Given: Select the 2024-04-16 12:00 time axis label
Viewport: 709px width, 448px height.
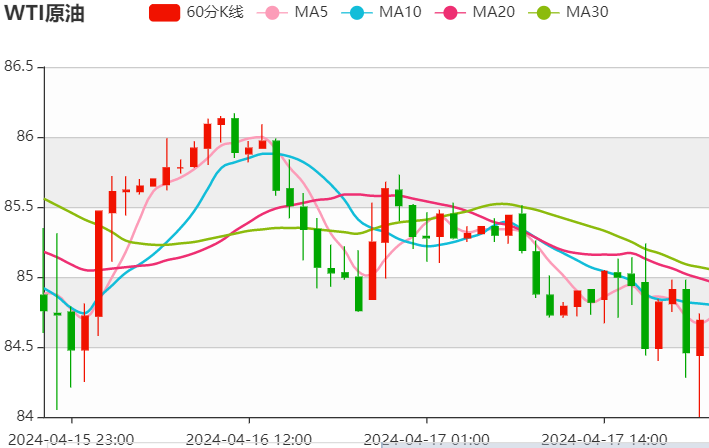Looking at the screenshot, I should [249, 438].
